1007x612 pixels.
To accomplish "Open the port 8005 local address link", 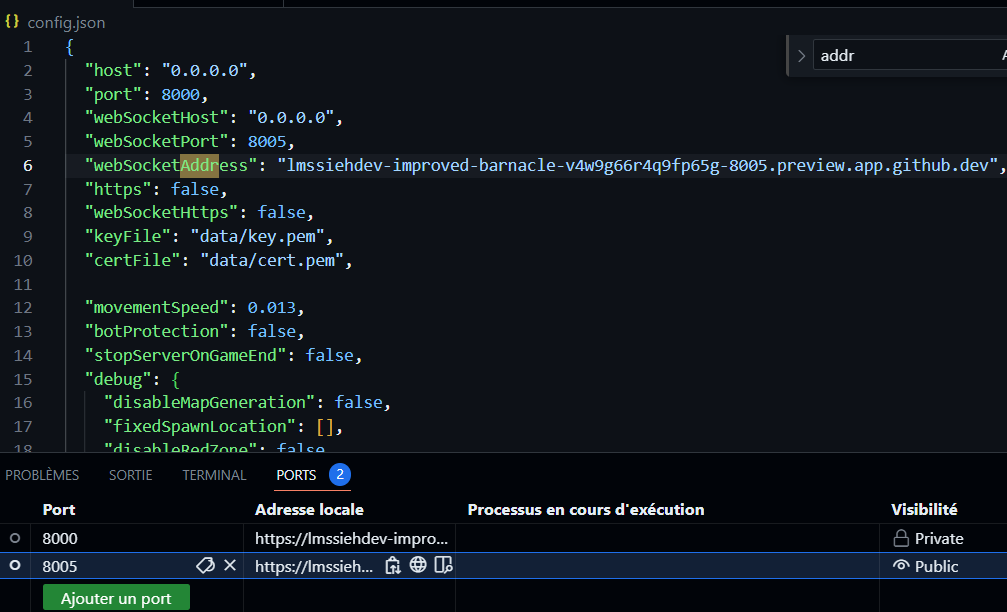I will coord(314,566).
